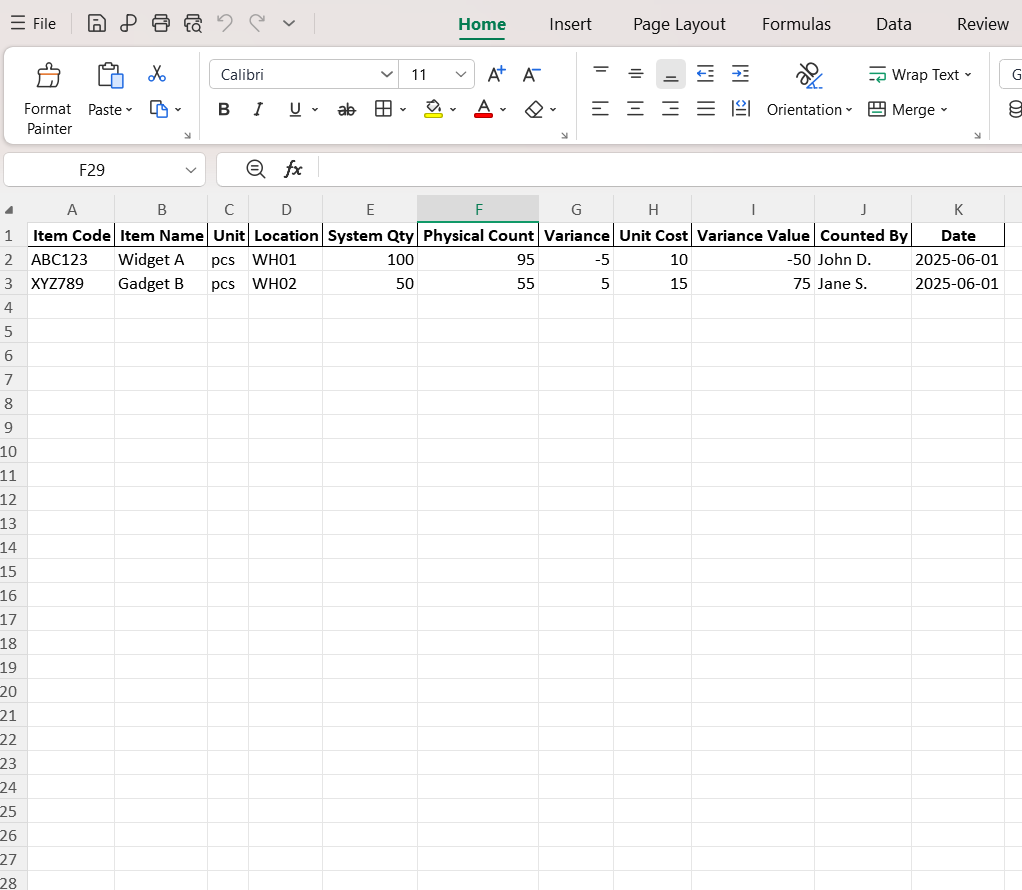Image resolution: width=1022 pixels, height=890 pixels.
Task: Expand quick access toolbar customize arrow
Action: click(x=289, y=23)
